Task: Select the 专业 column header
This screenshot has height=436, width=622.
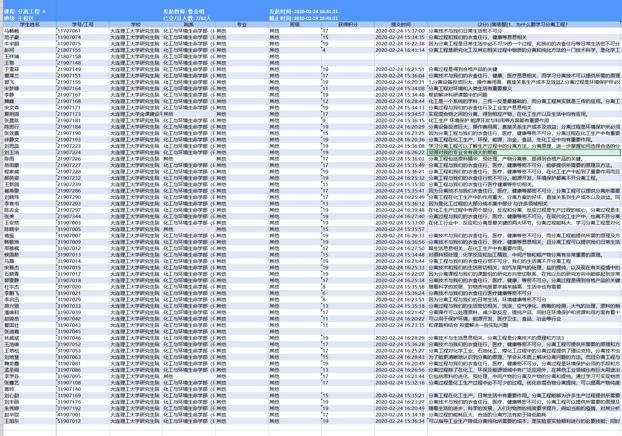Action: (242, 25)
